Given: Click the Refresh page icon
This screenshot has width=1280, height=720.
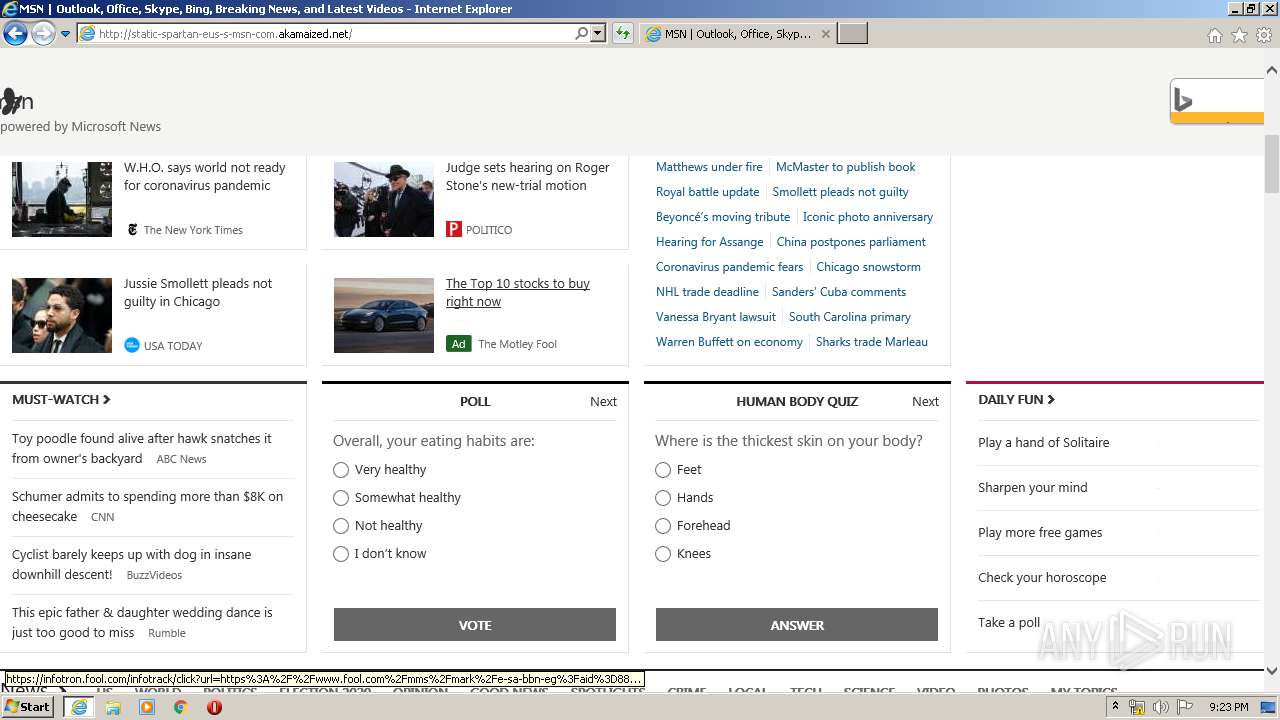Looking at the screenshot, I should [x=623, y=34].
